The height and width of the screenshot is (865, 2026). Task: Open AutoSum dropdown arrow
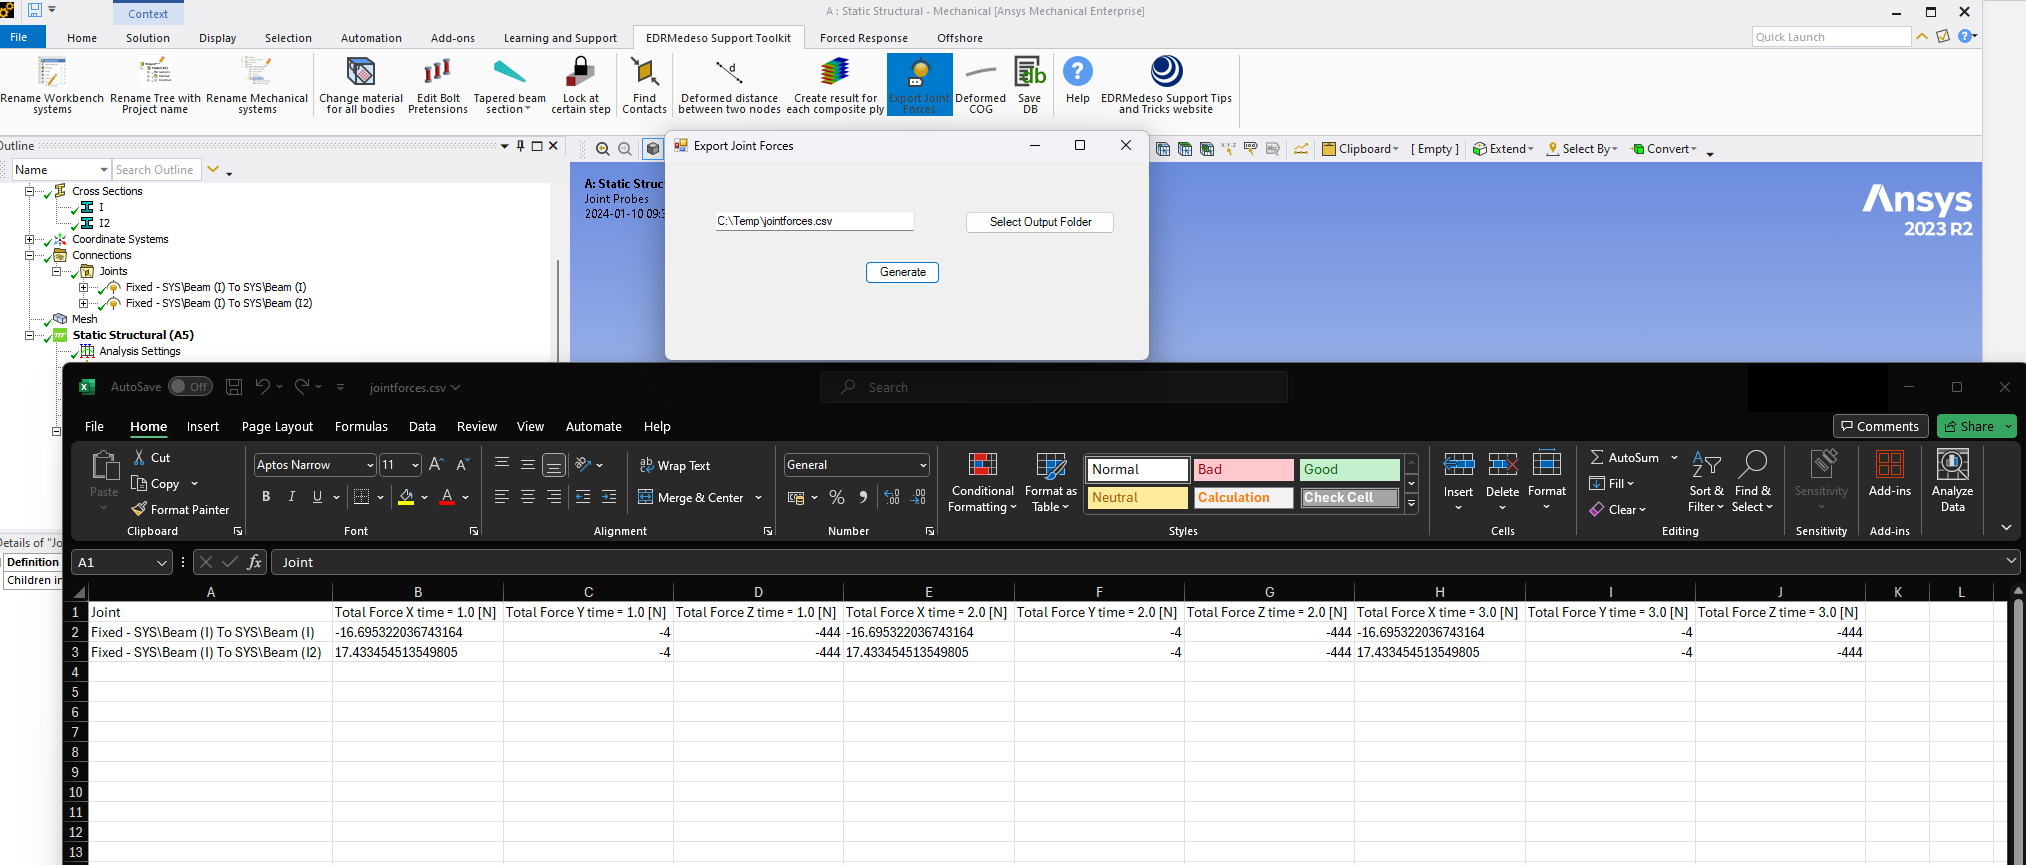1674,458
